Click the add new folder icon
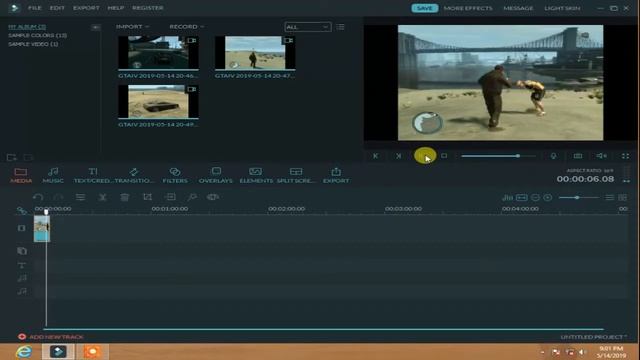The height and width of the screenshot is (360, 640). (x=11, y=157)
